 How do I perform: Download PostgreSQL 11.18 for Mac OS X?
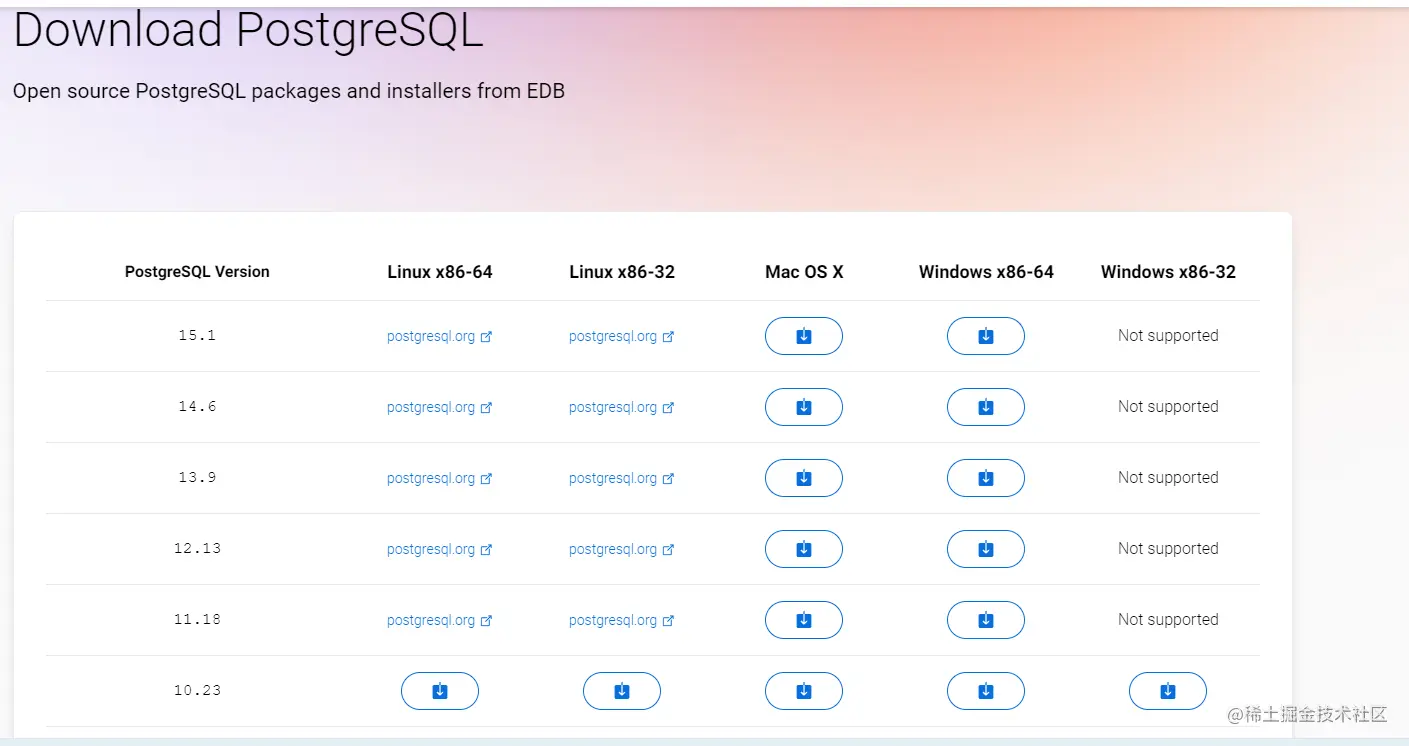pyautogui.click(x=804, y=620)
